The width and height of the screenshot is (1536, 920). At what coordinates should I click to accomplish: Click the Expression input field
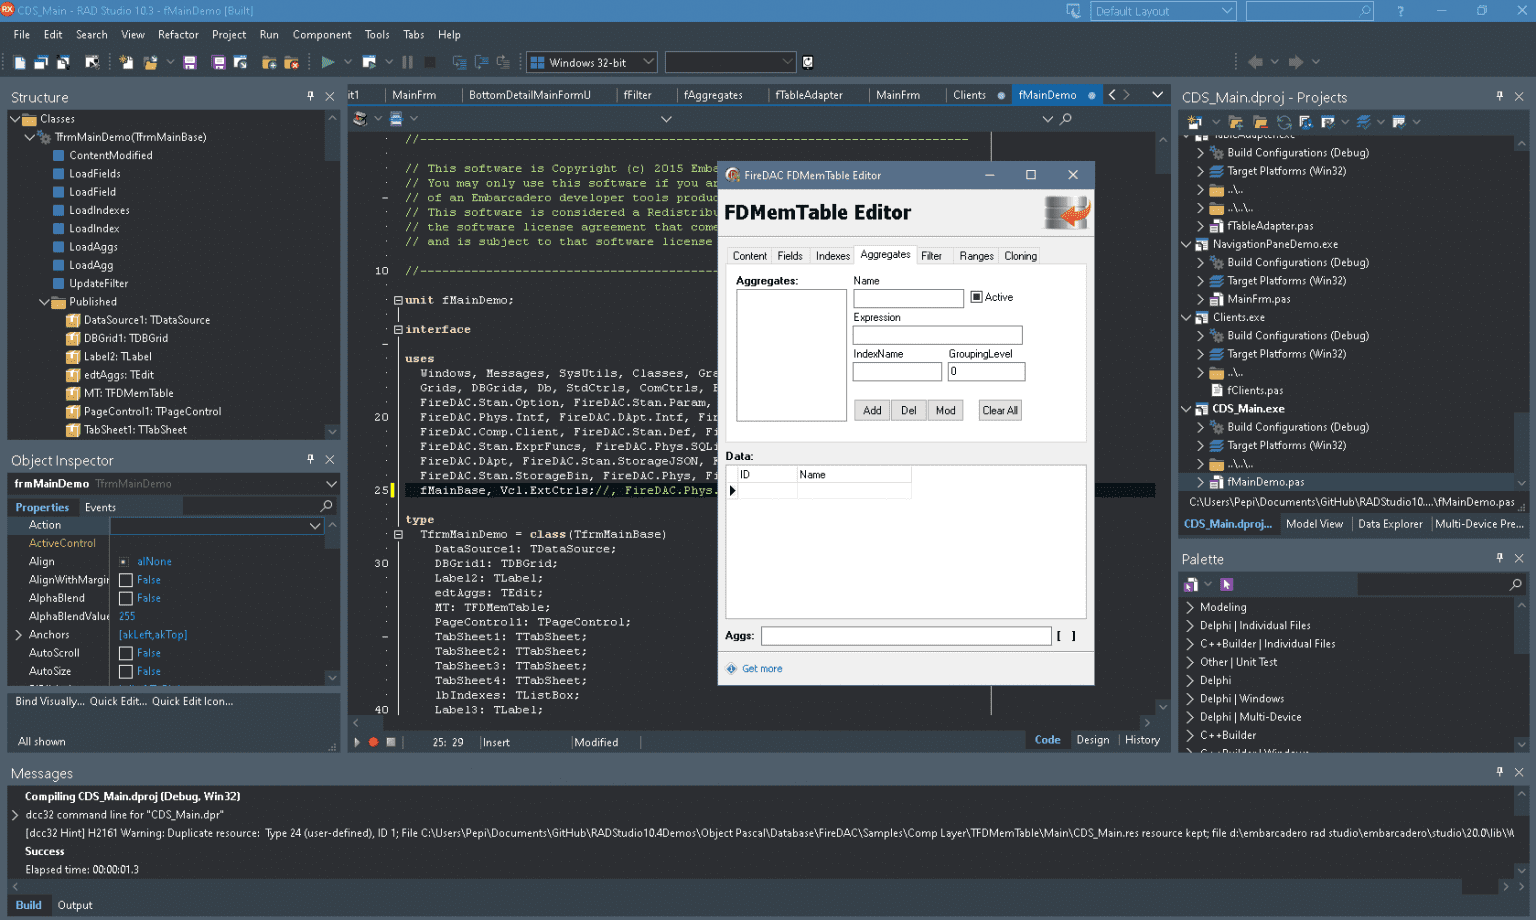[x=938, y=335]
